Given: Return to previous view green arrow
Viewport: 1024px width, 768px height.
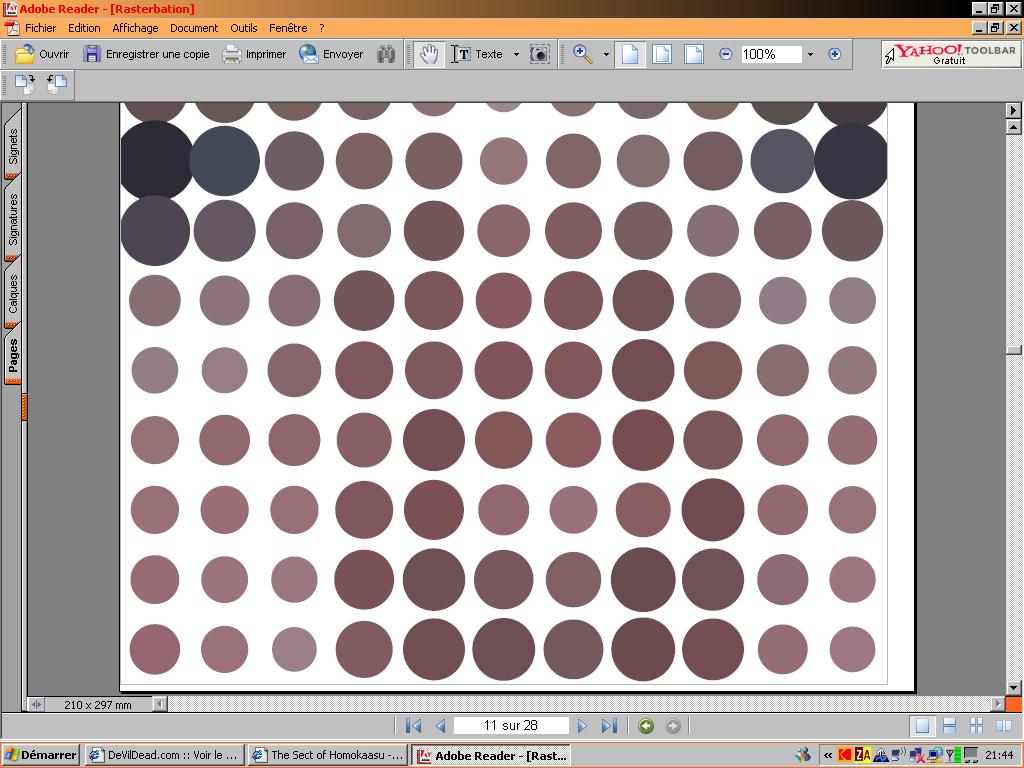Looking at the screenshot, I should pyautogui.click(x=646, y=726).
